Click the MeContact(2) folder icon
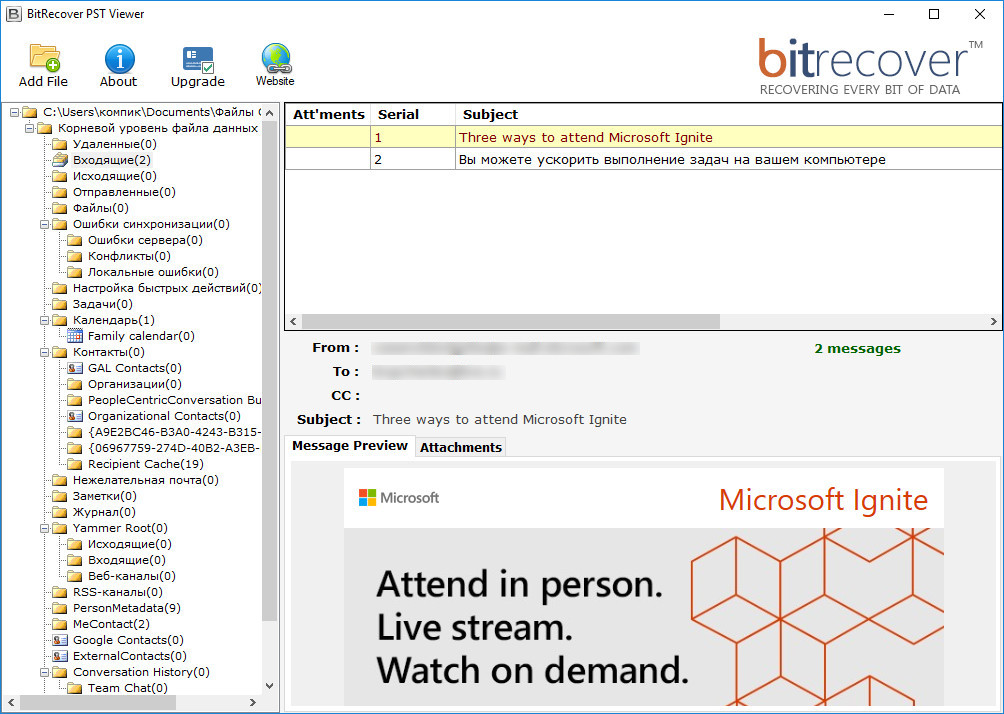This screenshot has width=1004, height=714. (60, 624)
